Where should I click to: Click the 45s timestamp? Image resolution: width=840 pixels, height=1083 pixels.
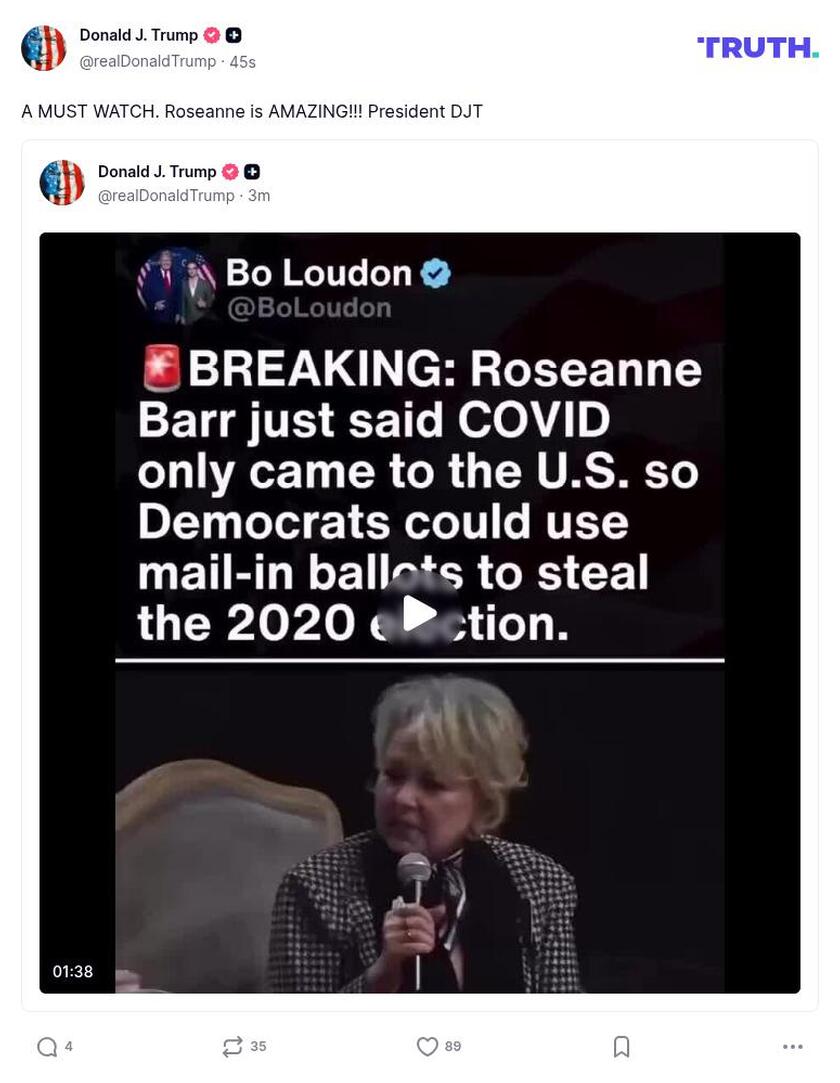[x=242, y=61]
